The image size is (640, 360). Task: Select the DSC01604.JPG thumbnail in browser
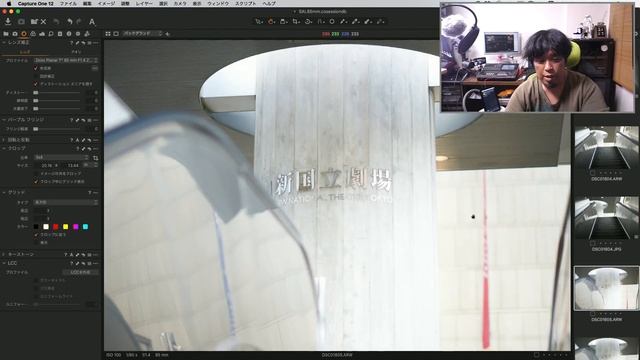click(x=607, y=218)
